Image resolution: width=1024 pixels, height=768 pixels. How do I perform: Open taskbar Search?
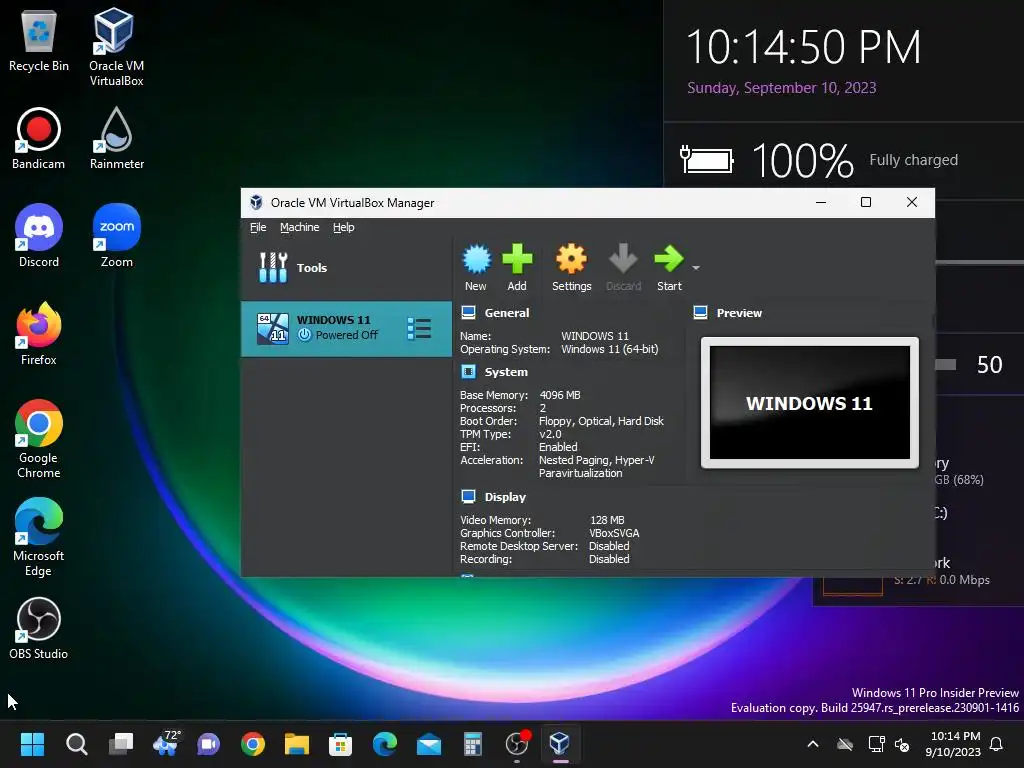point(76,744)
